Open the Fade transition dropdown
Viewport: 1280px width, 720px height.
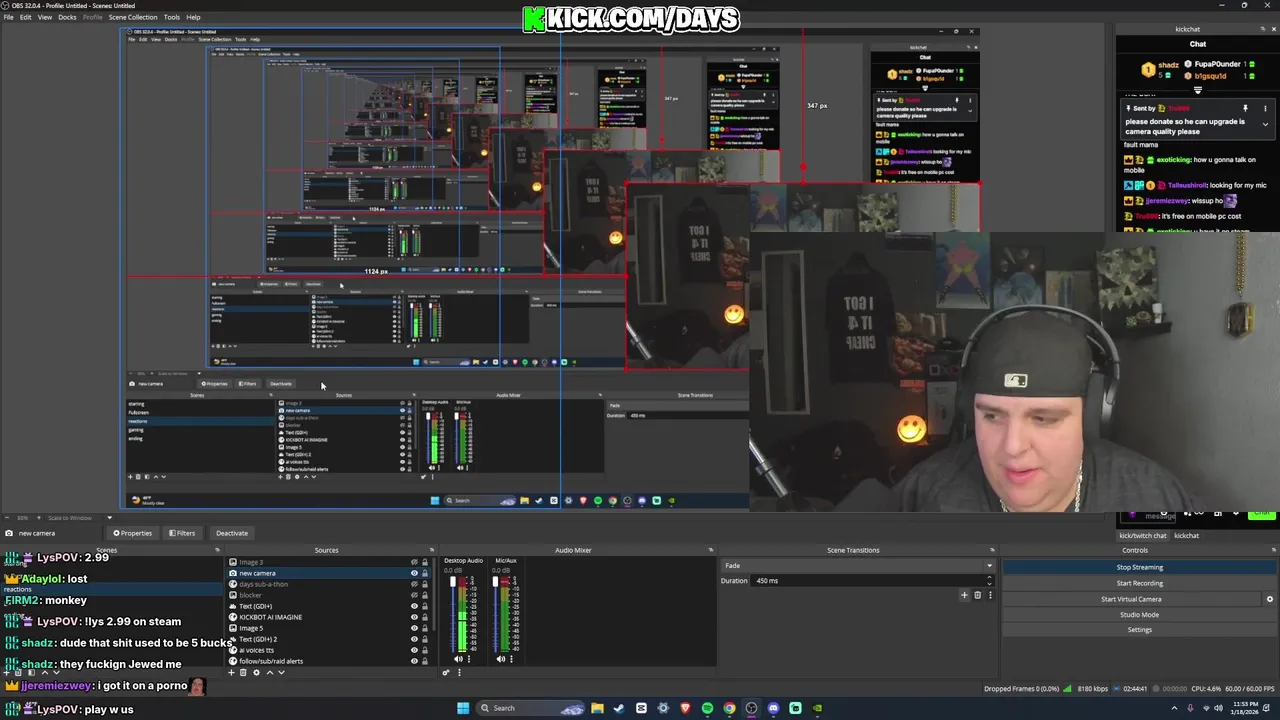coord(858,566)
